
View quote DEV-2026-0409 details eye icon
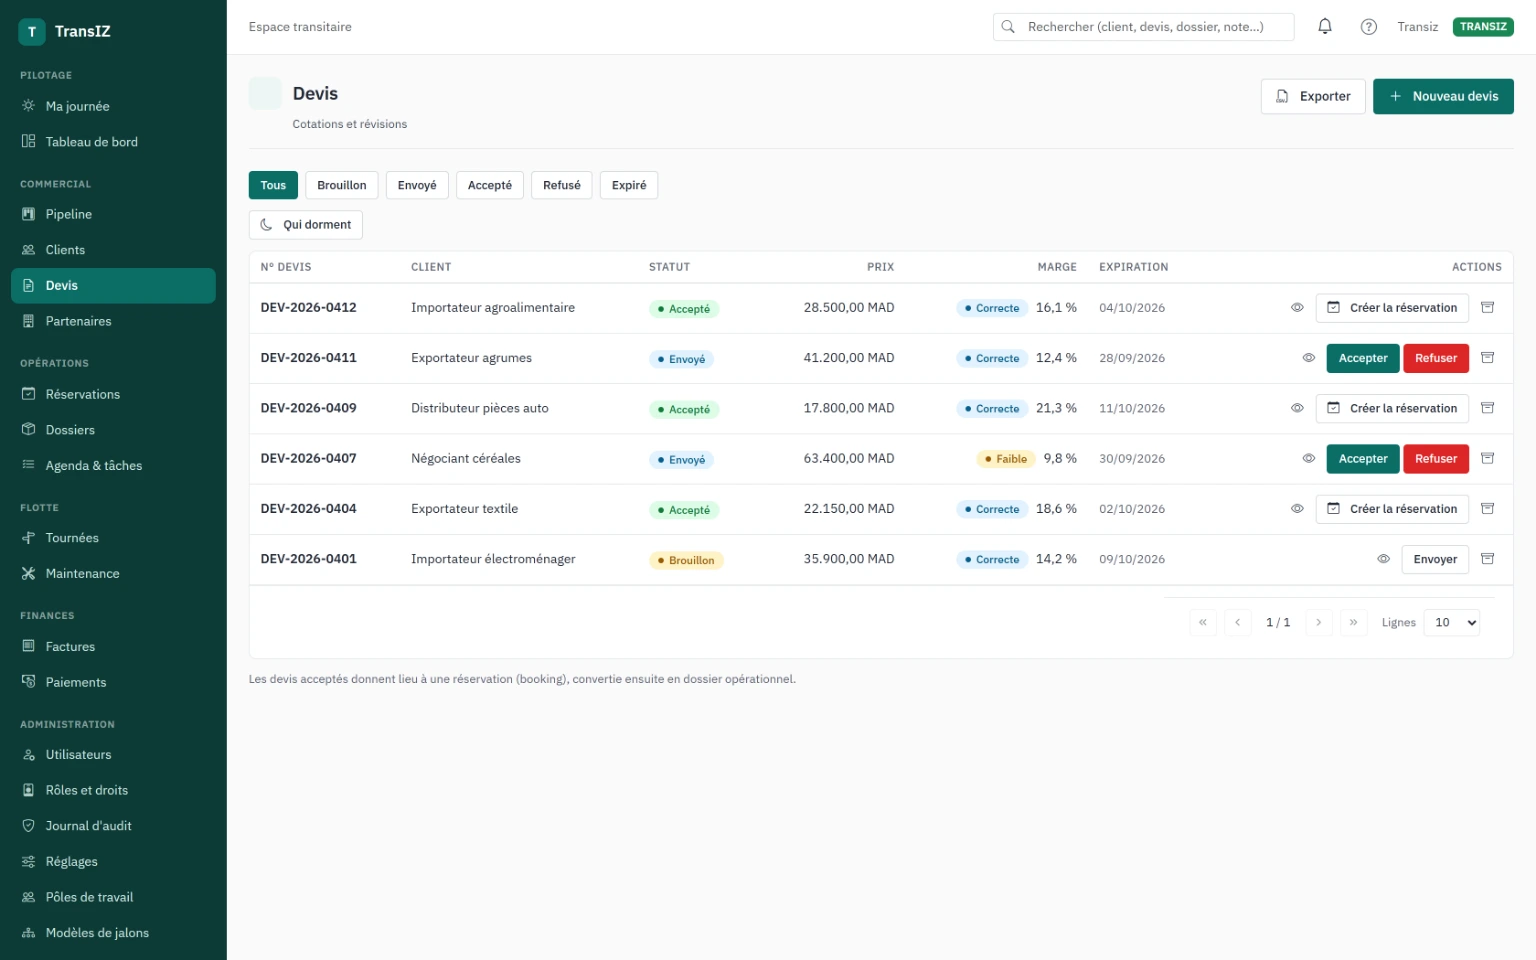pos(1297,408)
